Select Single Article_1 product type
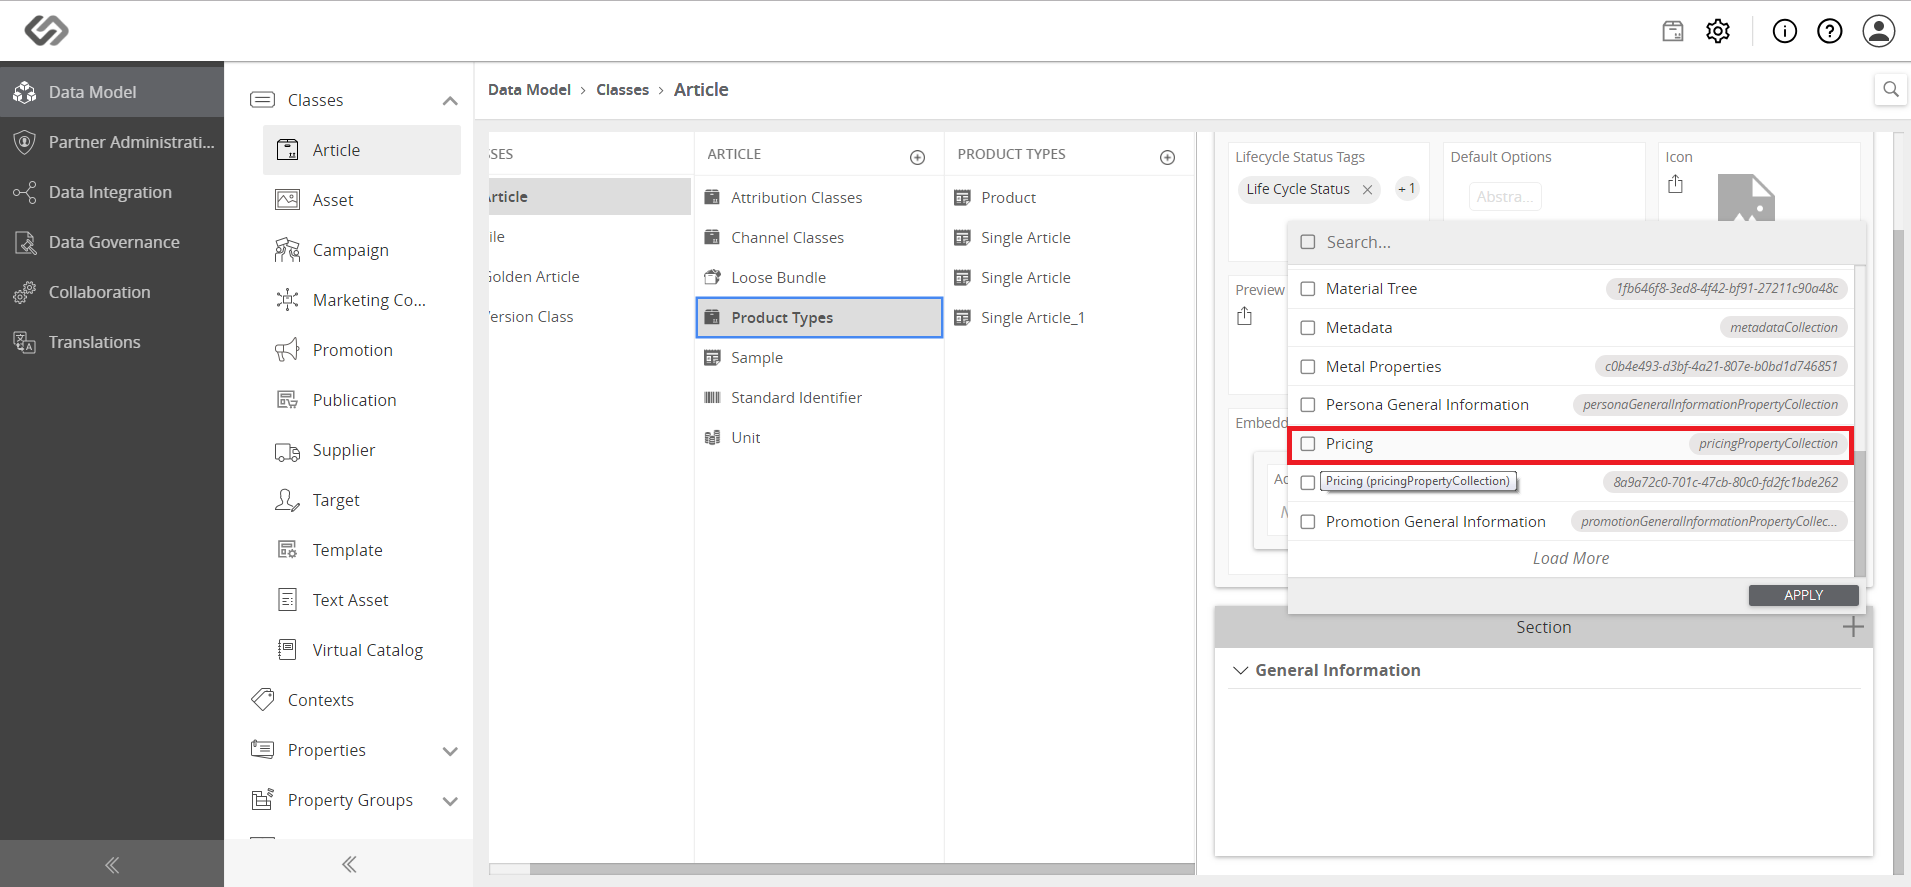The height and width of the screenshot is (887, 1911). [1069, 318]
